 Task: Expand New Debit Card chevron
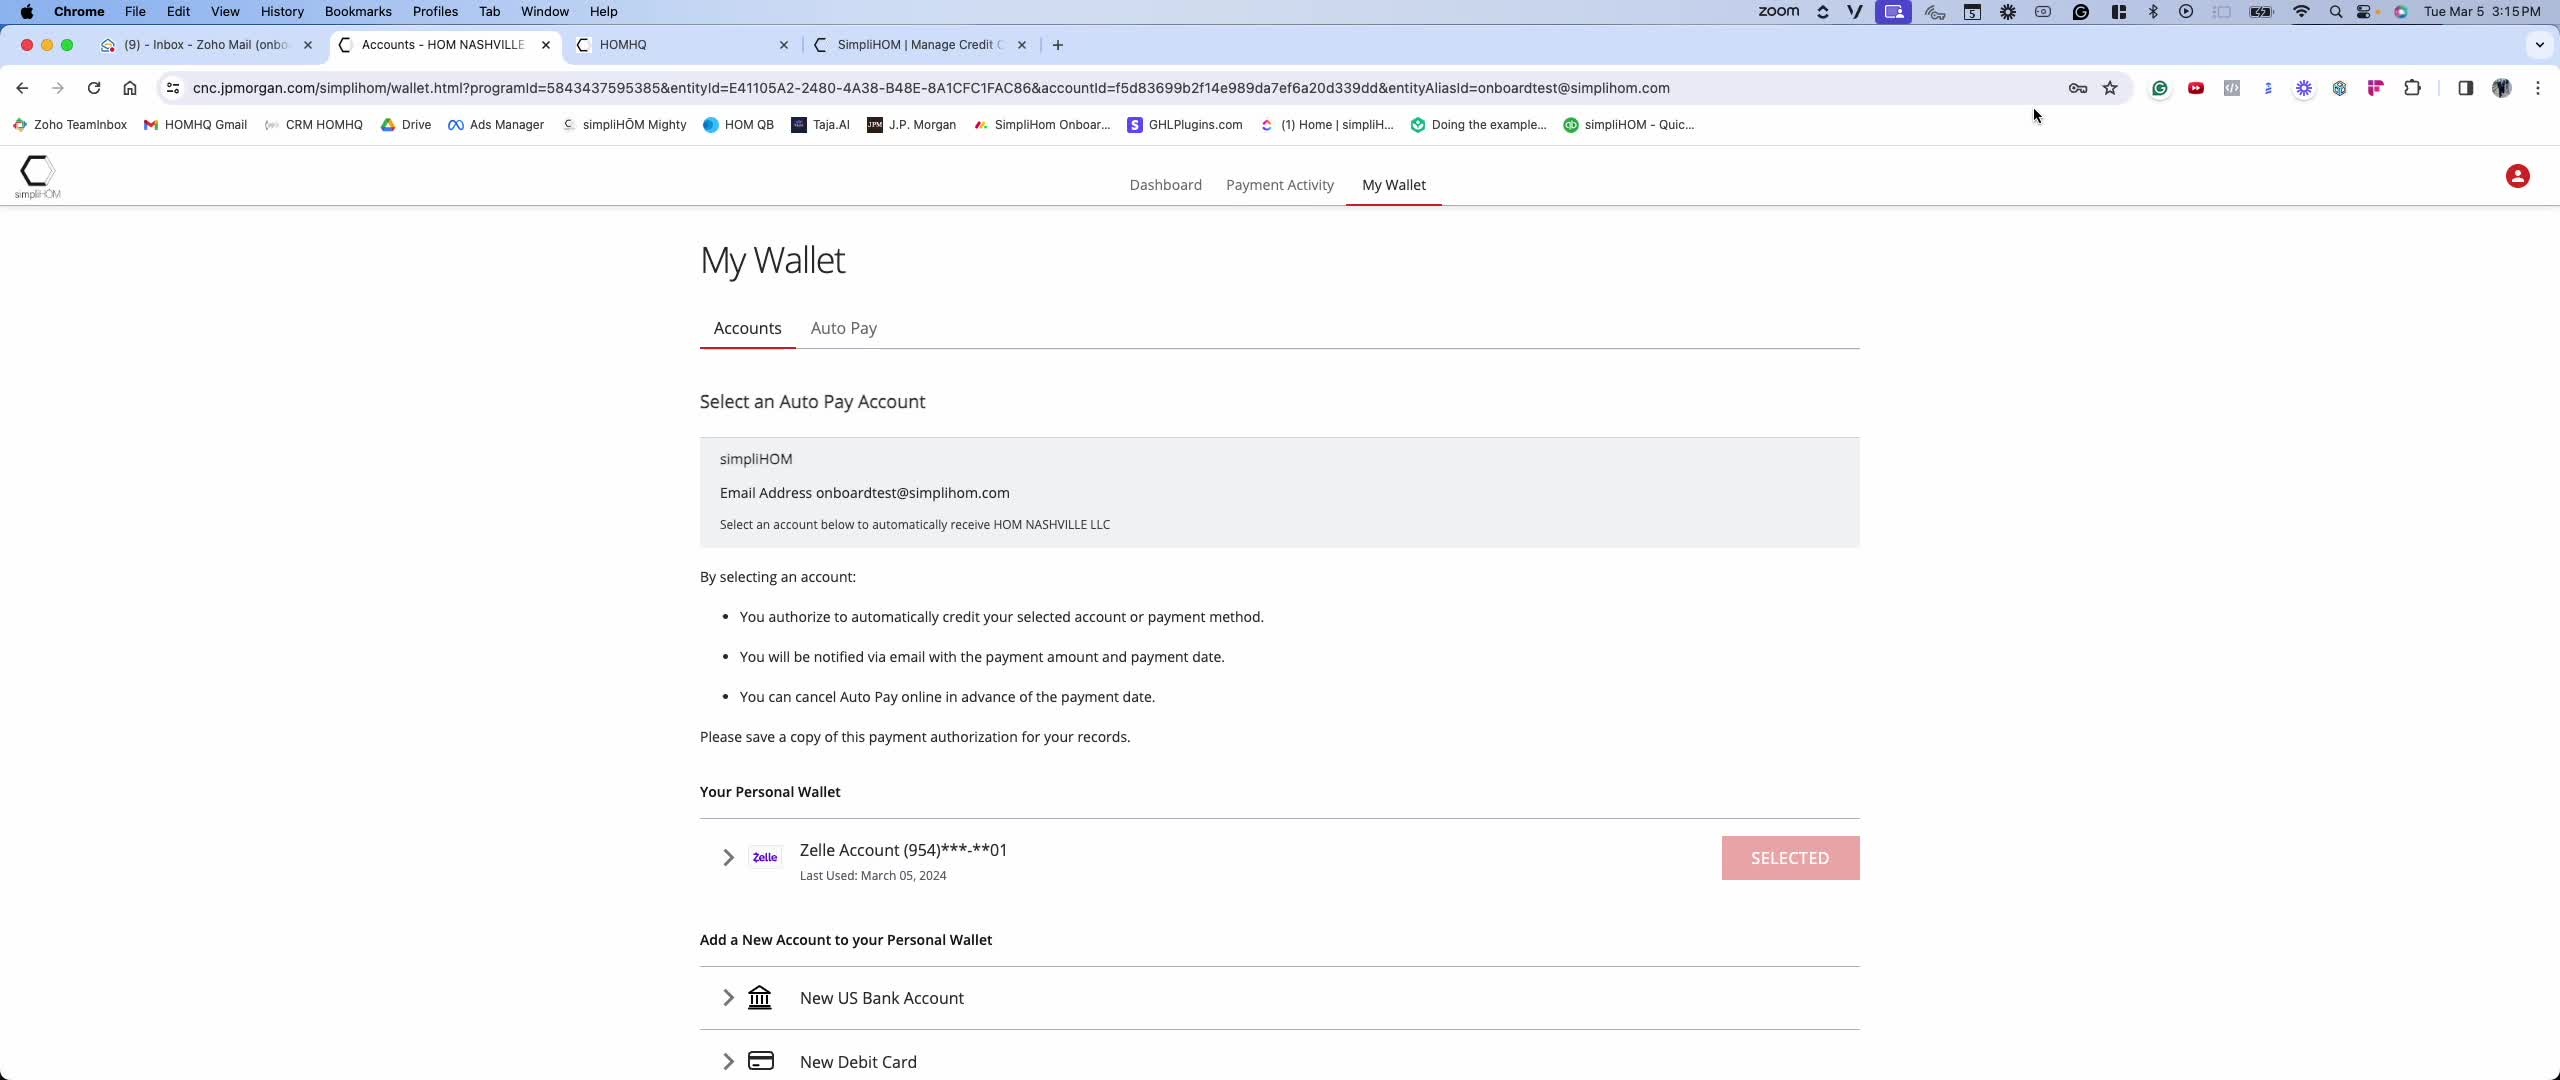click(x=728, y=1061)
